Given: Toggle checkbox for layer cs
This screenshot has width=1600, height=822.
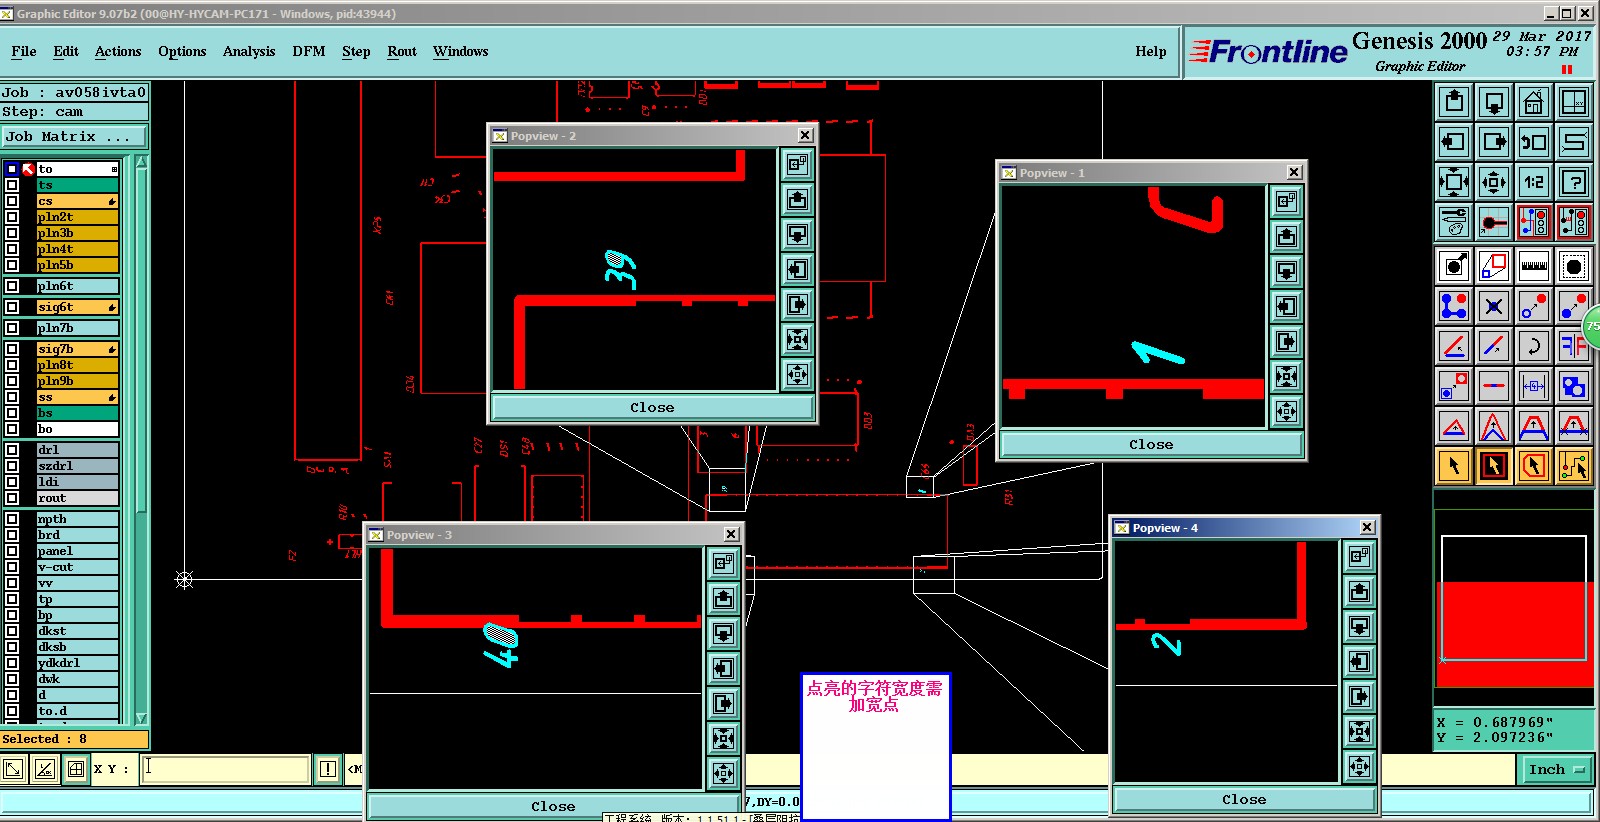Looking at the screenshot, I should (12, 201).
